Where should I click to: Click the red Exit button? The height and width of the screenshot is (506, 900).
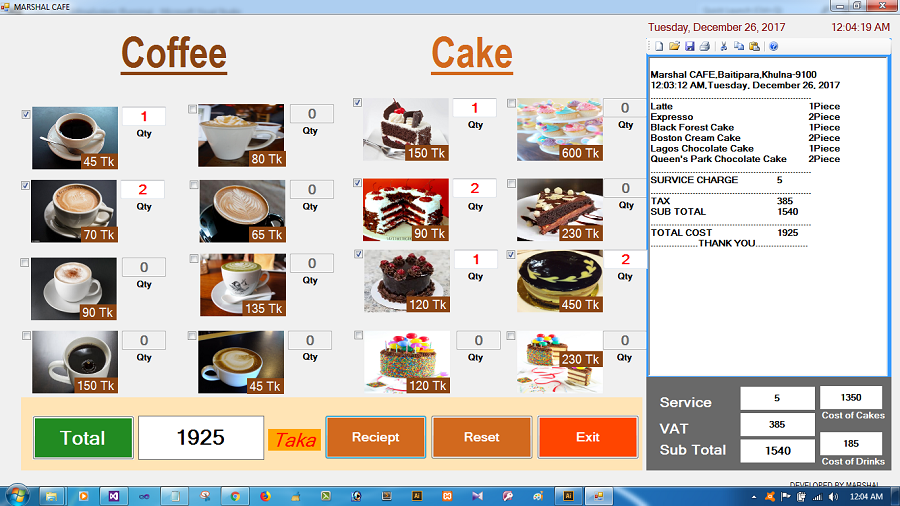588,437
